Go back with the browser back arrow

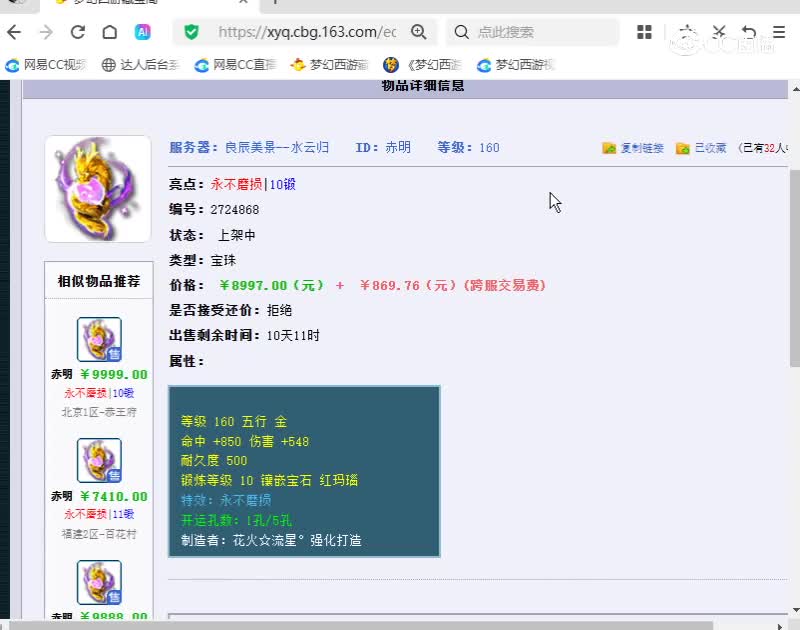pyautogui.click(x=14, y=32)
